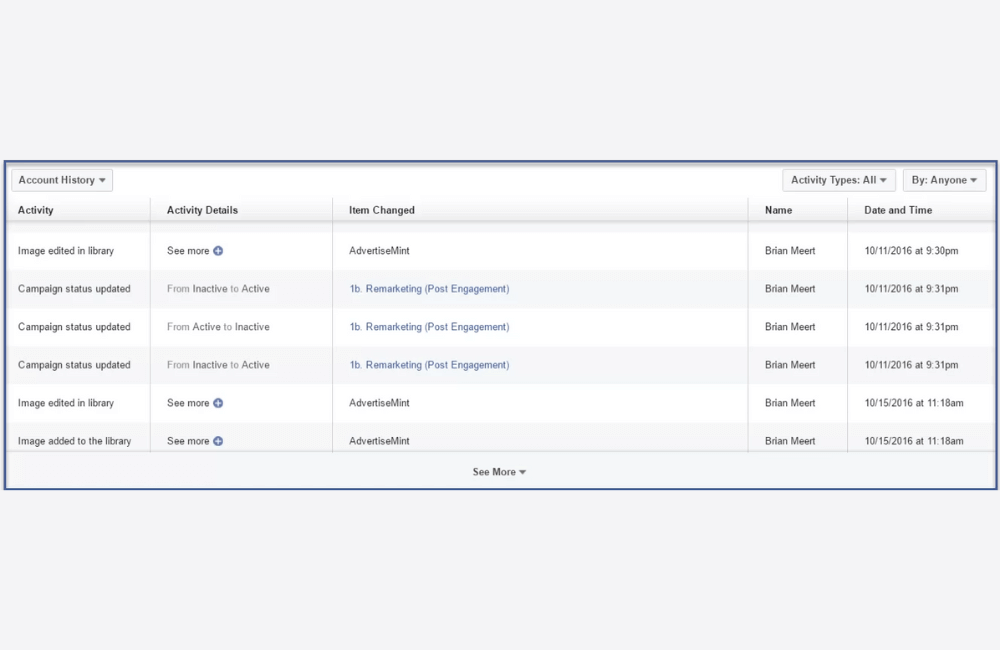Open the Activity Types: All filter
Image resolution: width=1000 pixels, height=650 pixels.
[838, 180]
